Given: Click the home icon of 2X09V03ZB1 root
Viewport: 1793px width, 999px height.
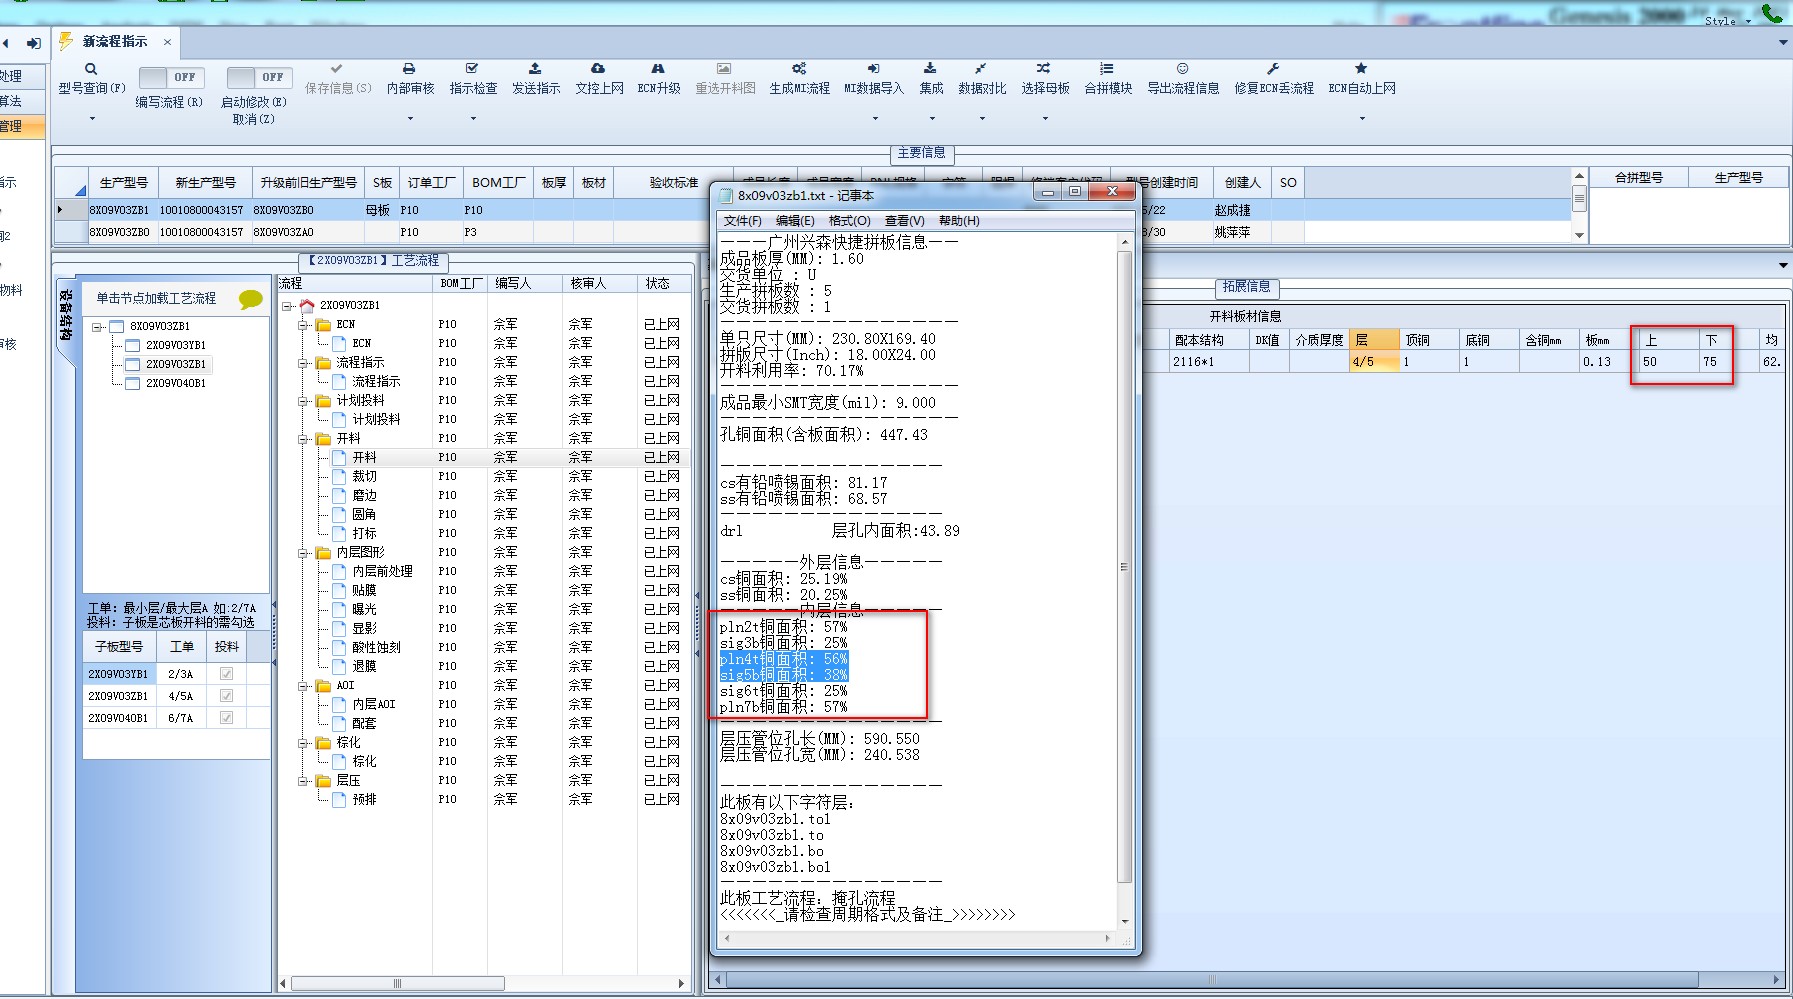Looking at the screenshot, I should (307, 305).
